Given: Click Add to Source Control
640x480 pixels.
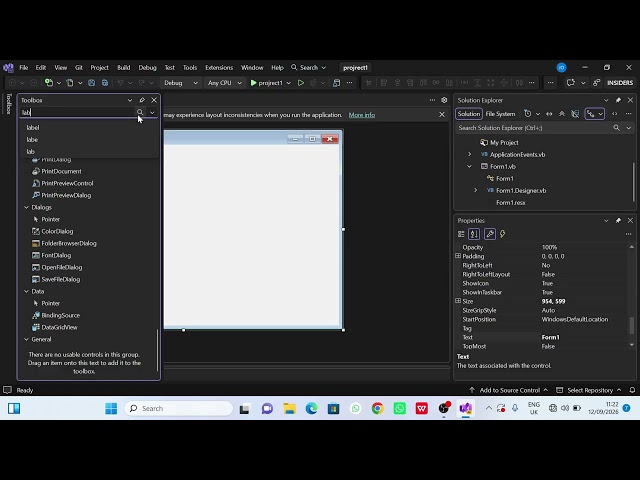Looking at the screenshot, I should click(x=508, y=390).
